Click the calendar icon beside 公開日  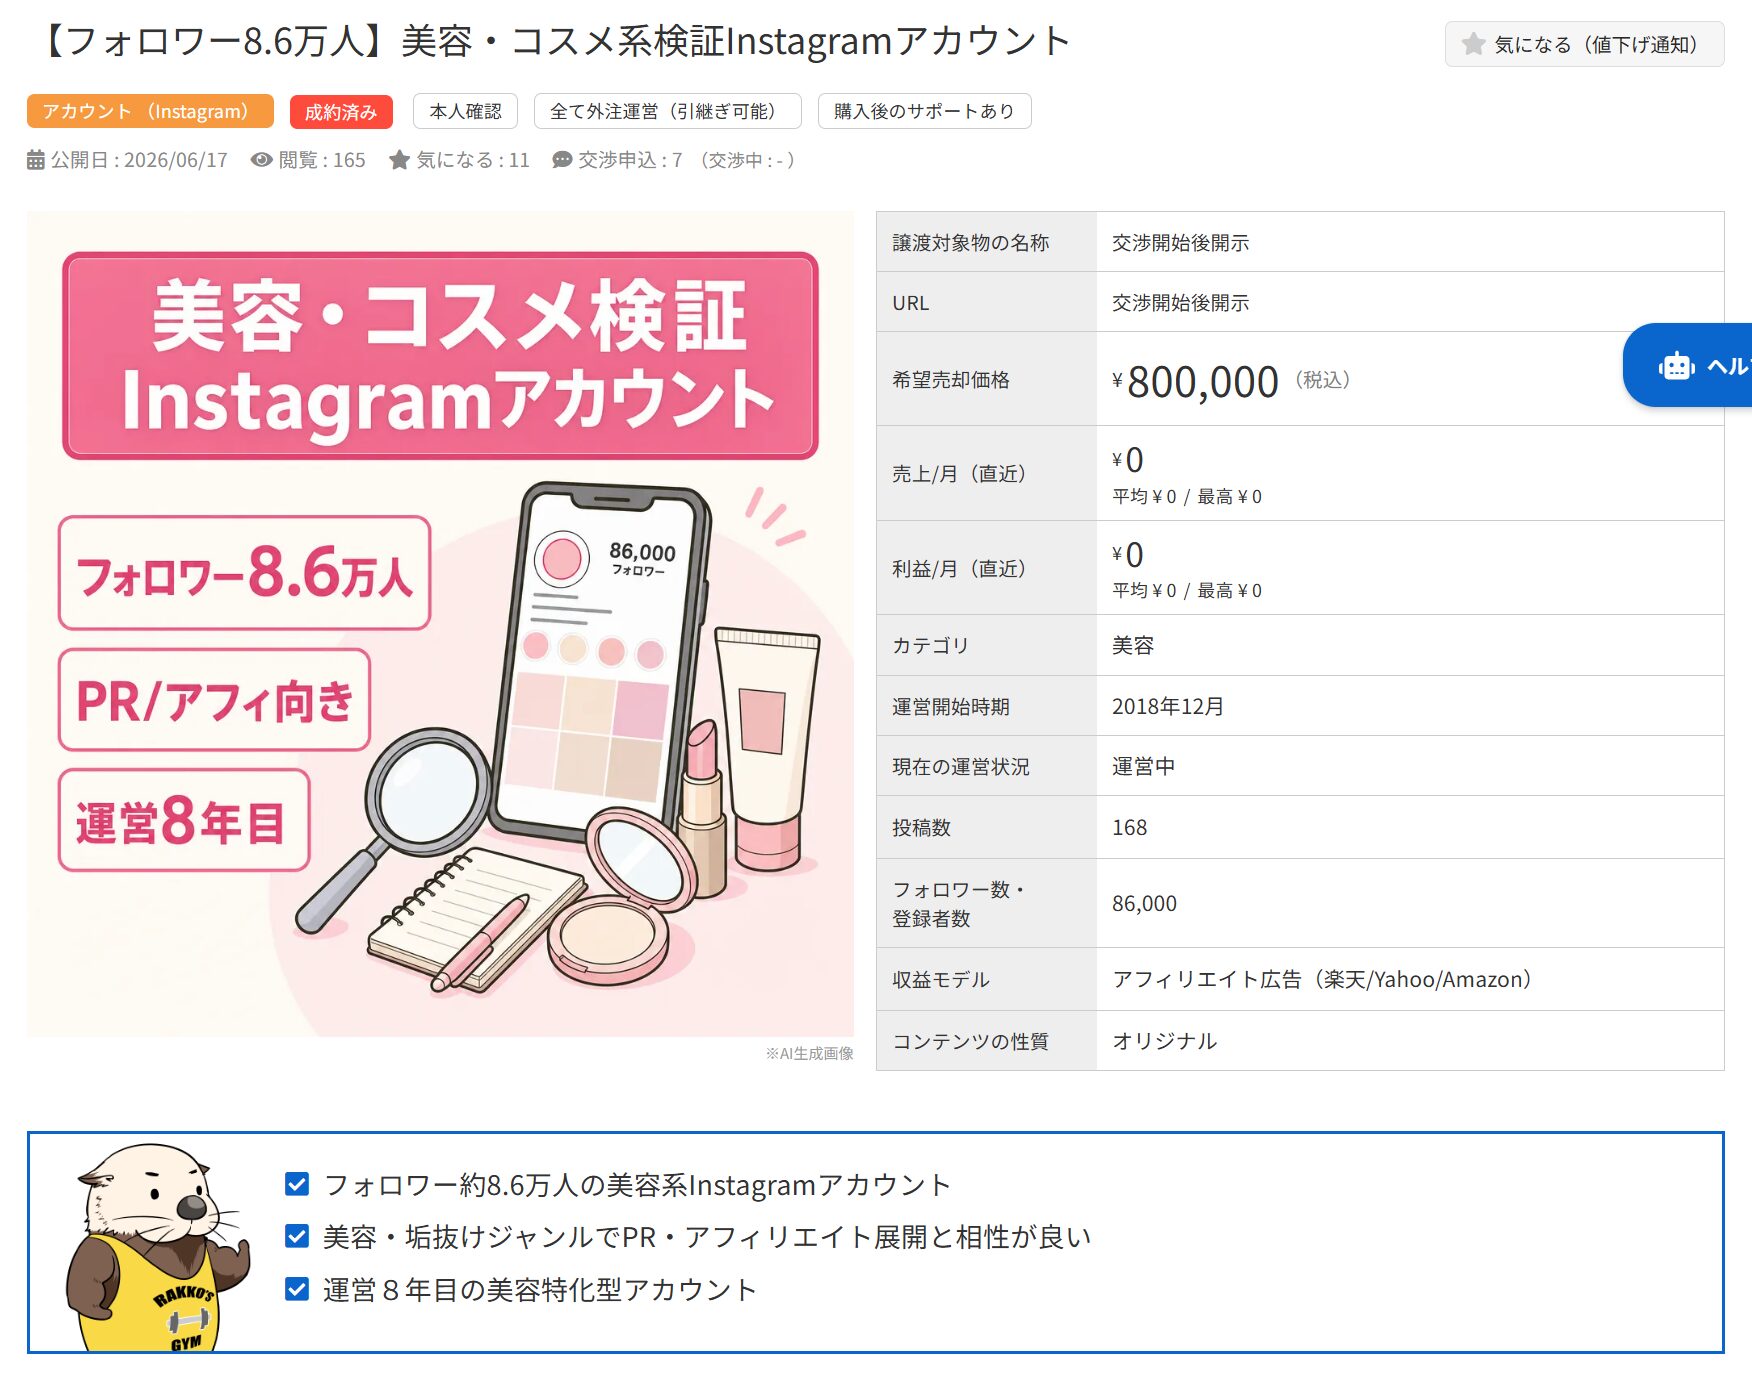click(36, 160)
